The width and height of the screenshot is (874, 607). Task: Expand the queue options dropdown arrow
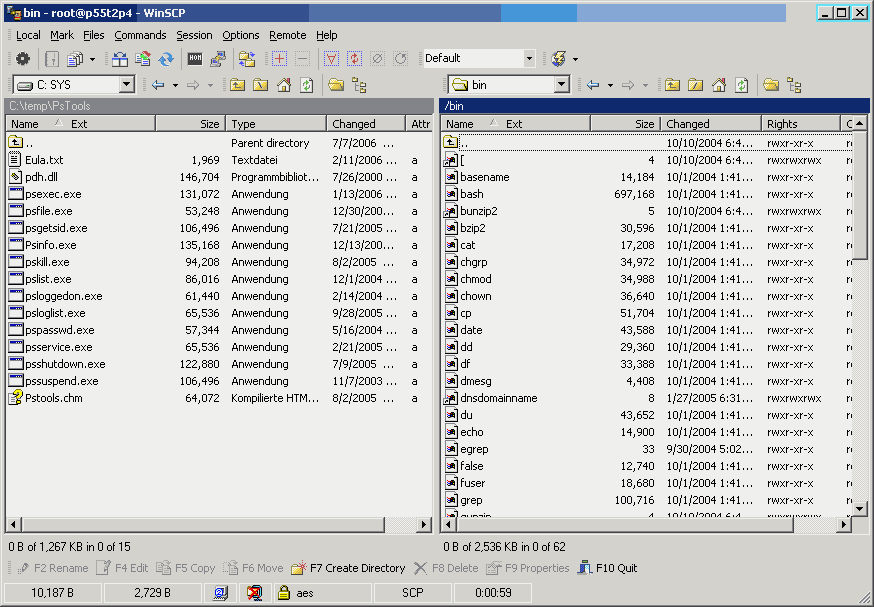pyautogui.click(x=93, y=59)
